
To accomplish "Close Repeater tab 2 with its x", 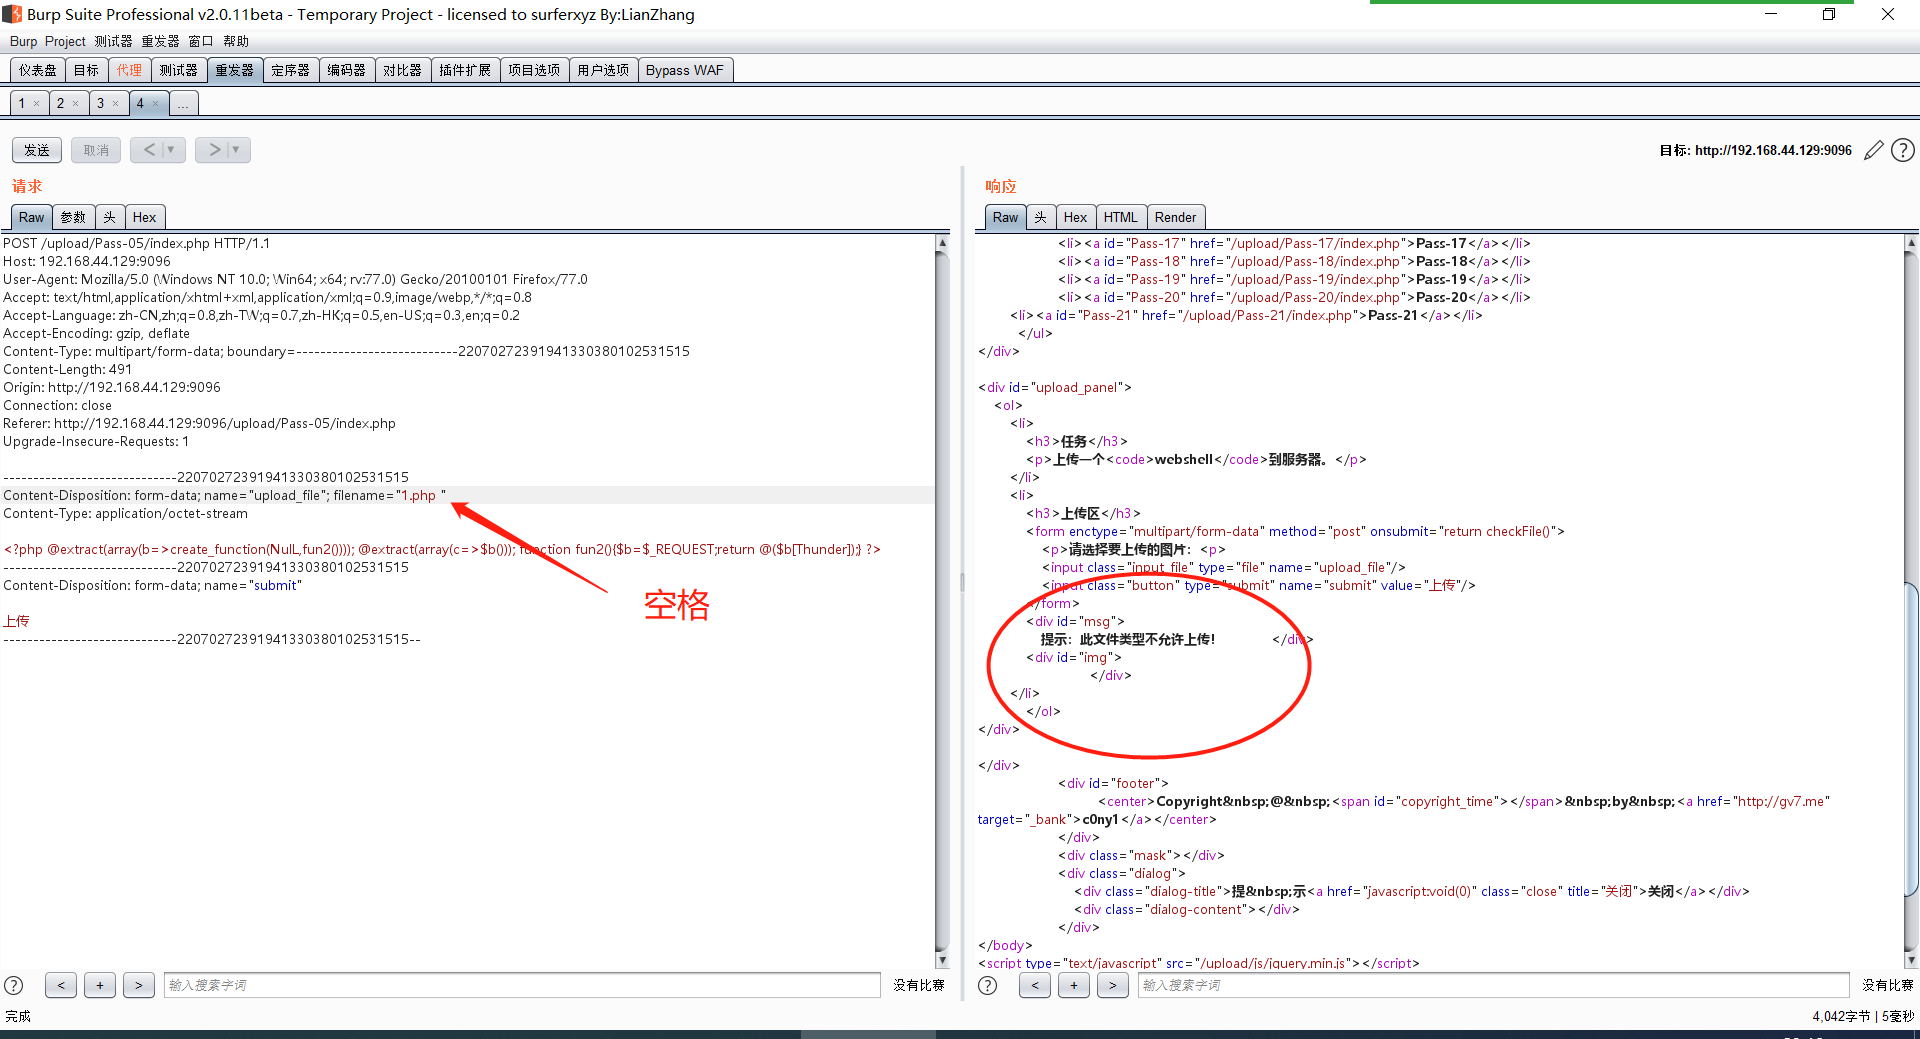I will click(75, 104).
